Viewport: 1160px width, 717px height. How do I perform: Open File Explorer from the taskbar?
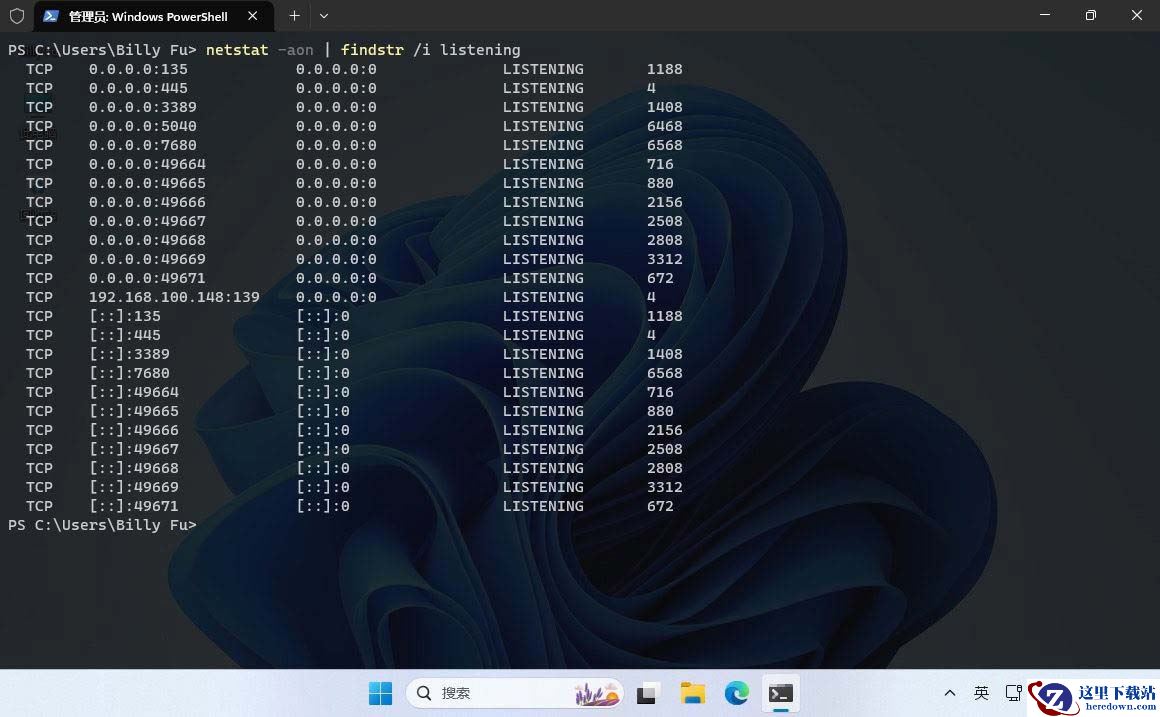(692, 693)
